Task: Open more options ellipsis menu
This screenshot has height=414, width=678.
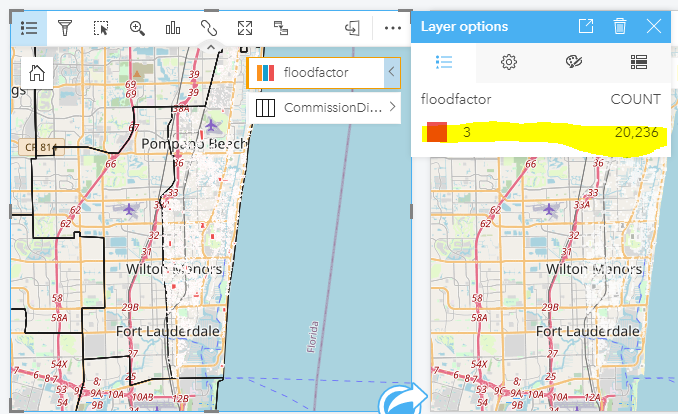Action: [x=393, y=28]
